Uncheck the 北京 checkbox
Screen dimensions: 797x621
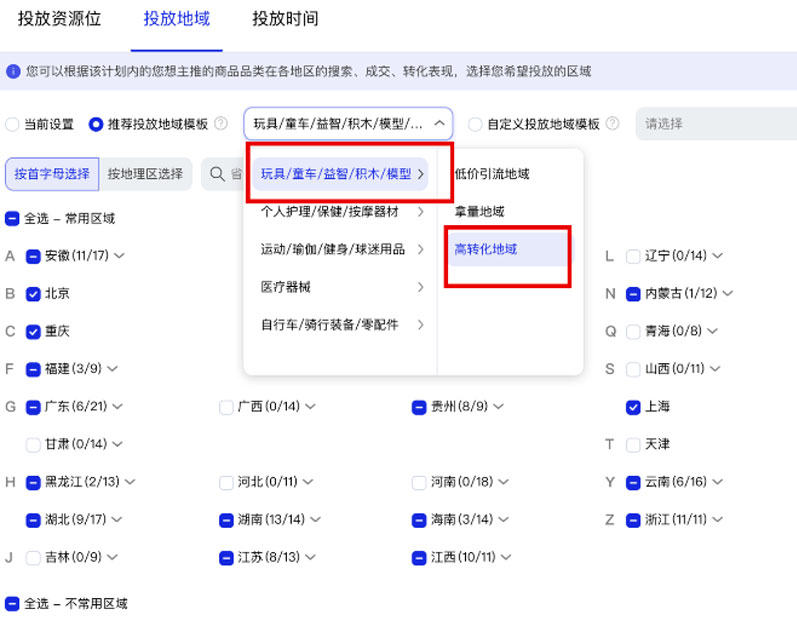click(x=33, y=294)
